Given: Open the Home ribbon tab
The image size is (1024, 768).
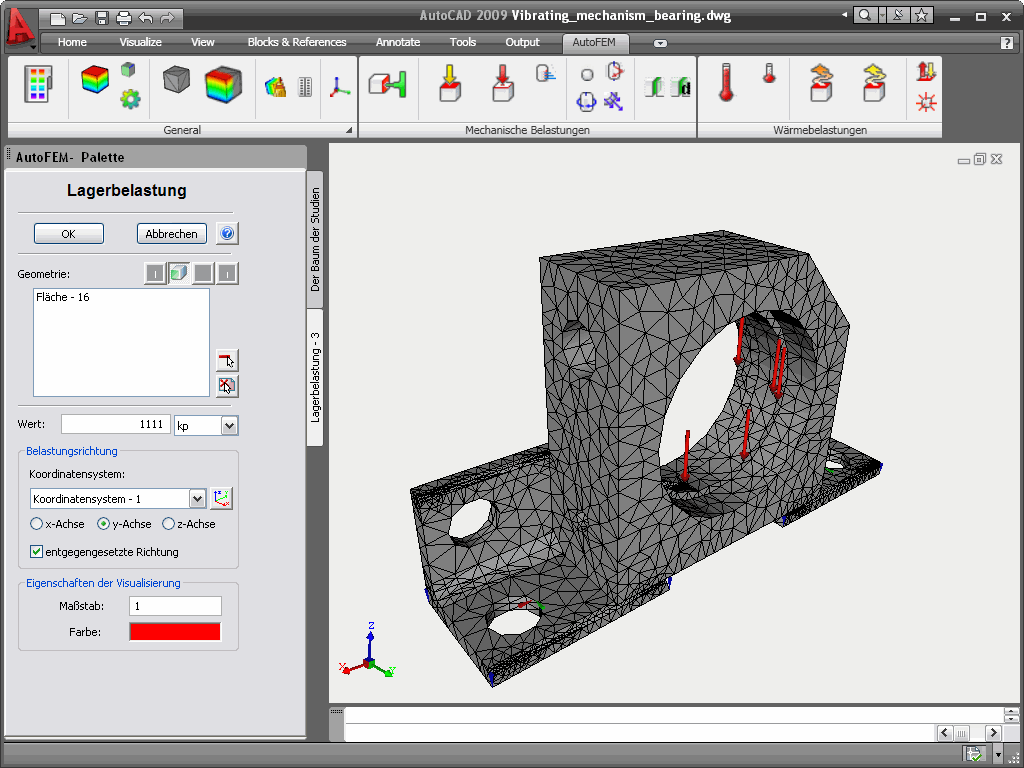Looking at the screenshot, I should [72, 42].
